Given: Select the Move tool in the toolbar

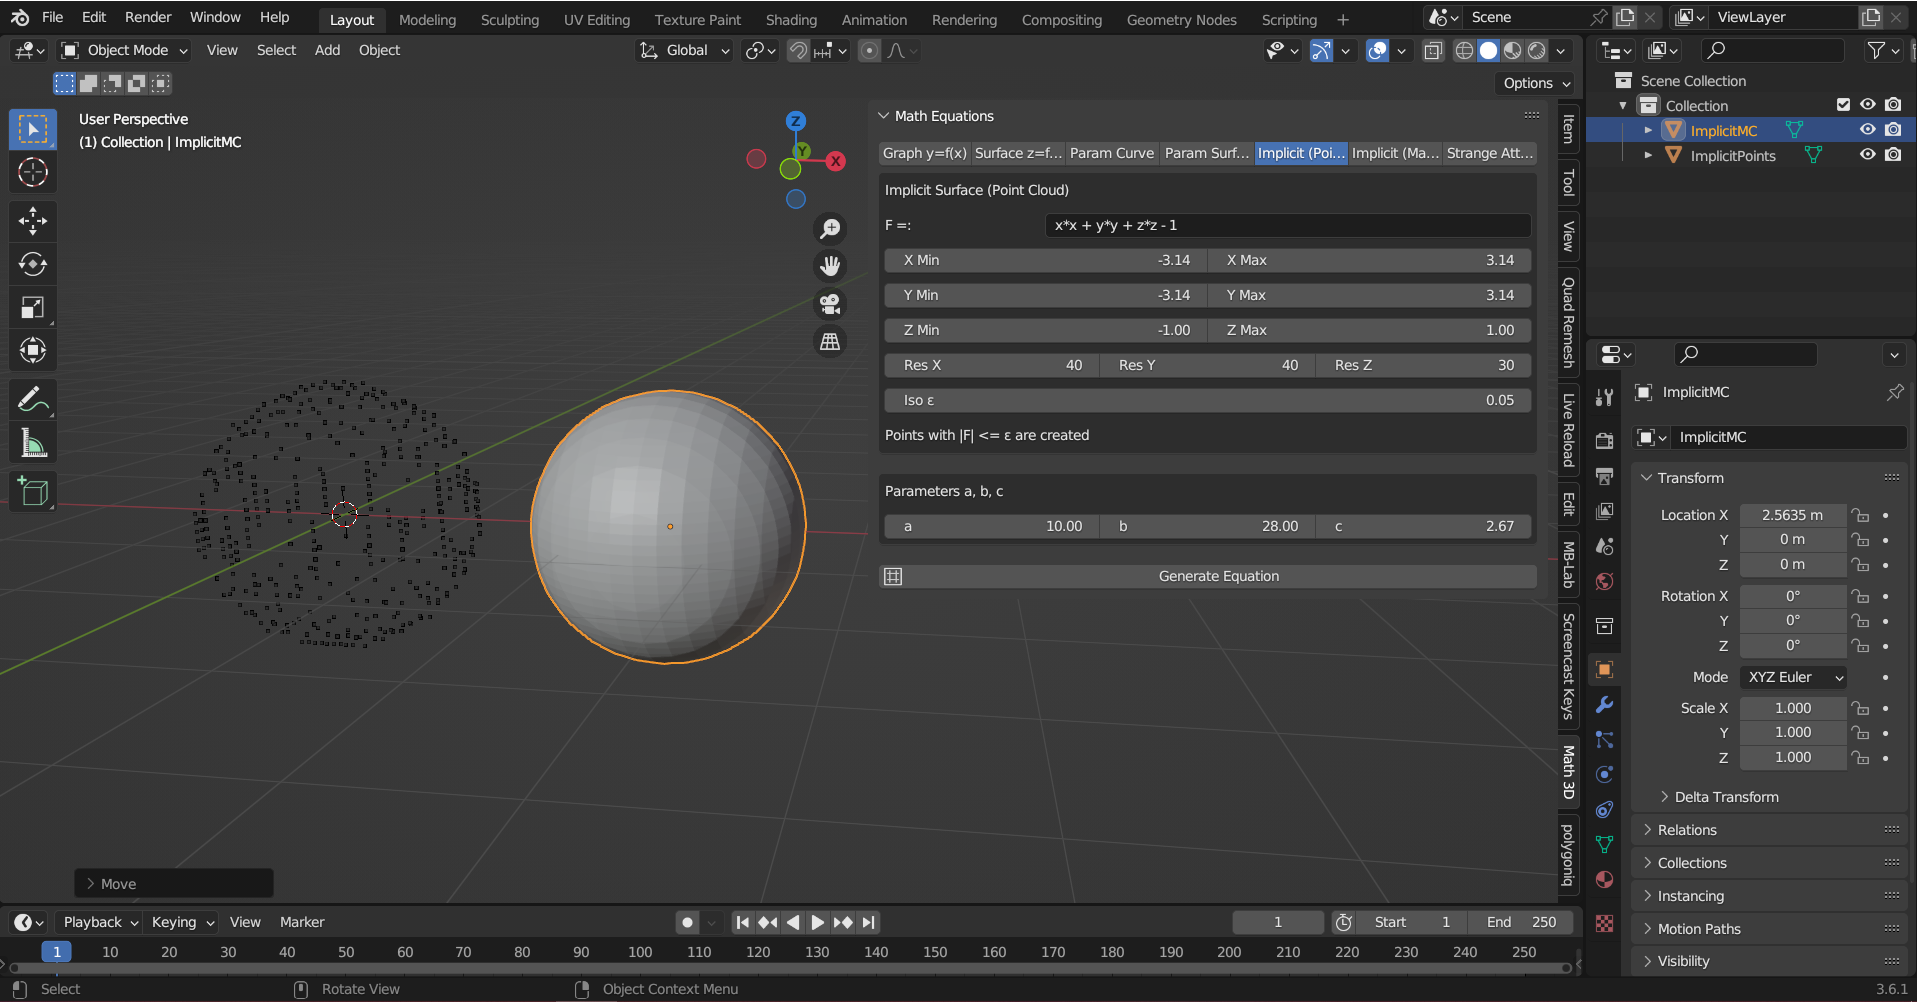Looking at the screenshot, I should pos(33,221).
